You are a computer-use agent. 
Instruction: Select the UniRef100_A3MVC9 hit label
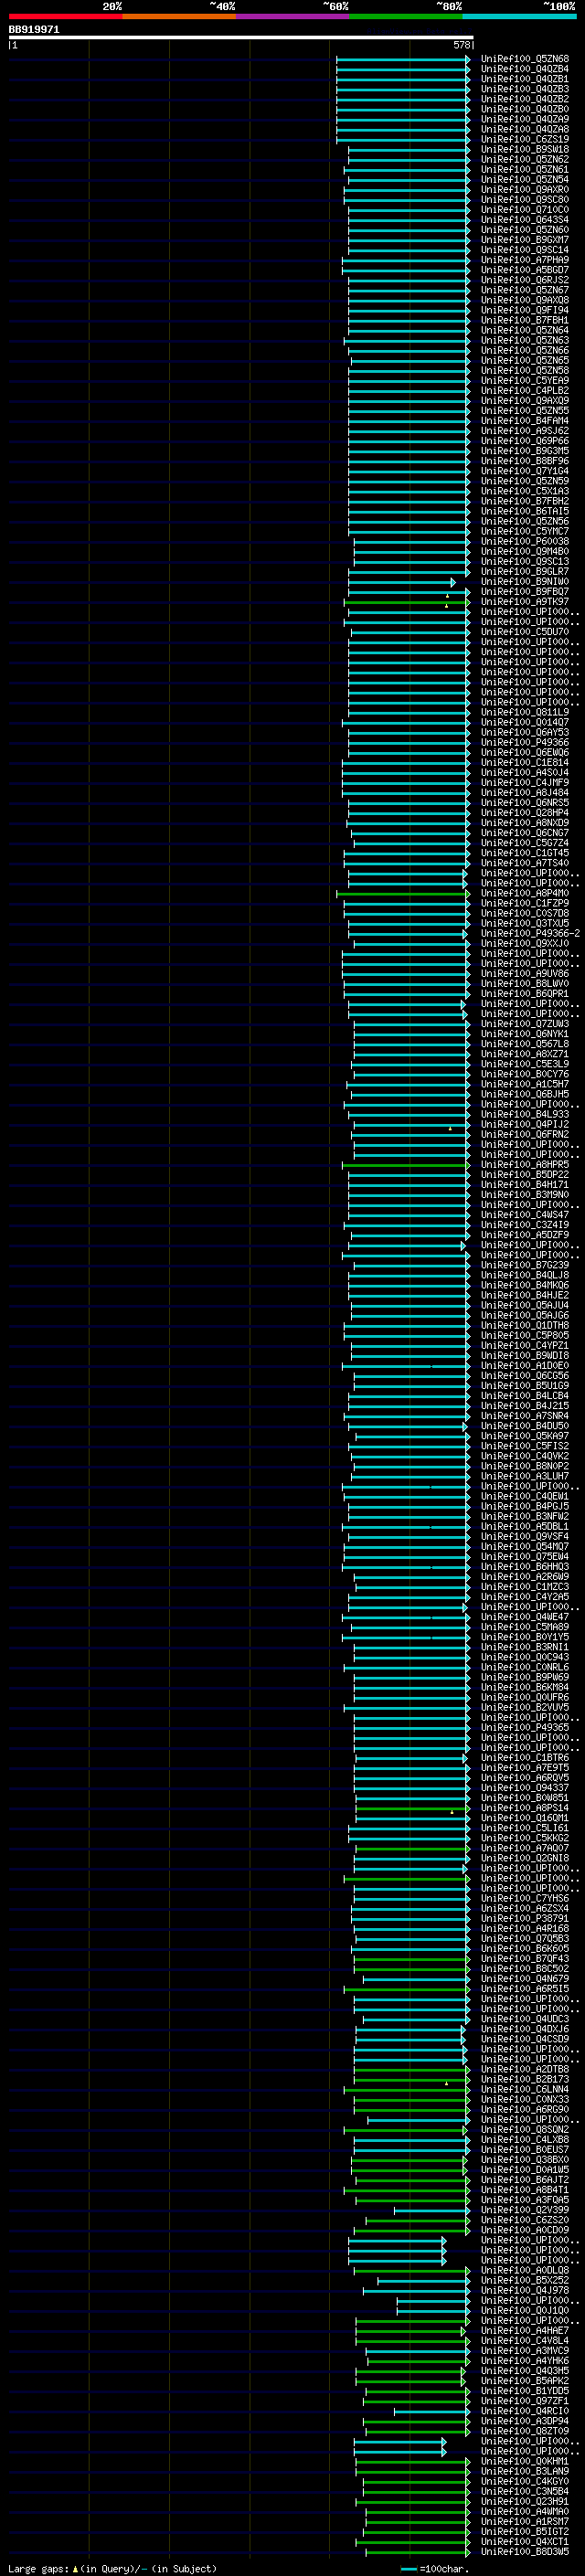point(525,2350)
